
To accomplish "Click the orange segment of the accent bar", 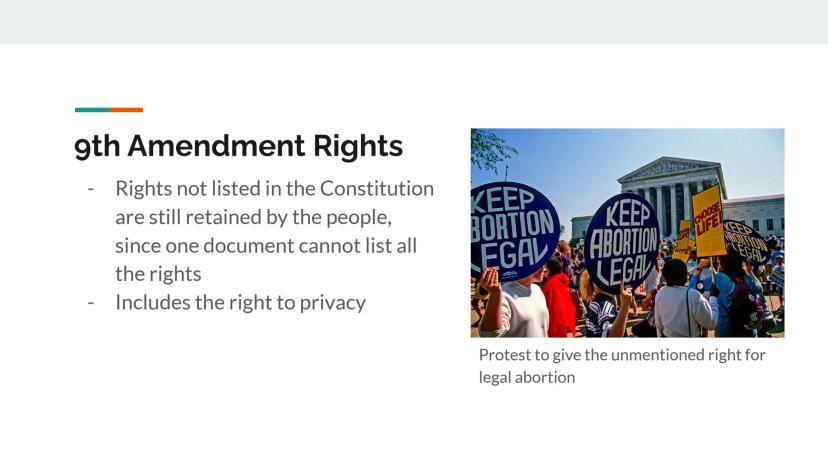I will 126,110.
